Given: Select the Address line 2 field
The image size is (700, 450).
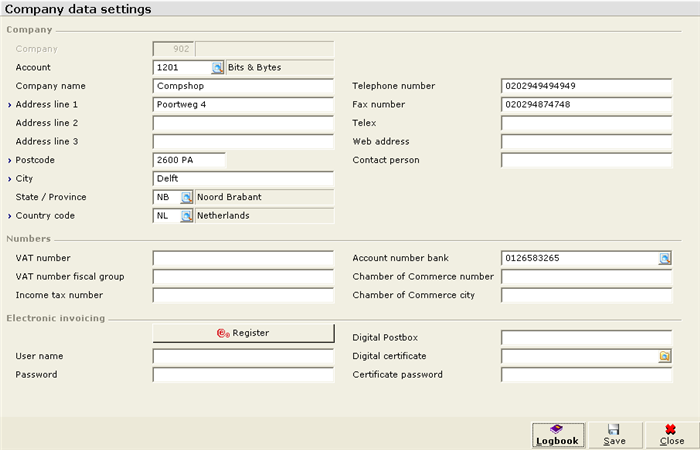Looking at the screenshot, I should (243, 123).
